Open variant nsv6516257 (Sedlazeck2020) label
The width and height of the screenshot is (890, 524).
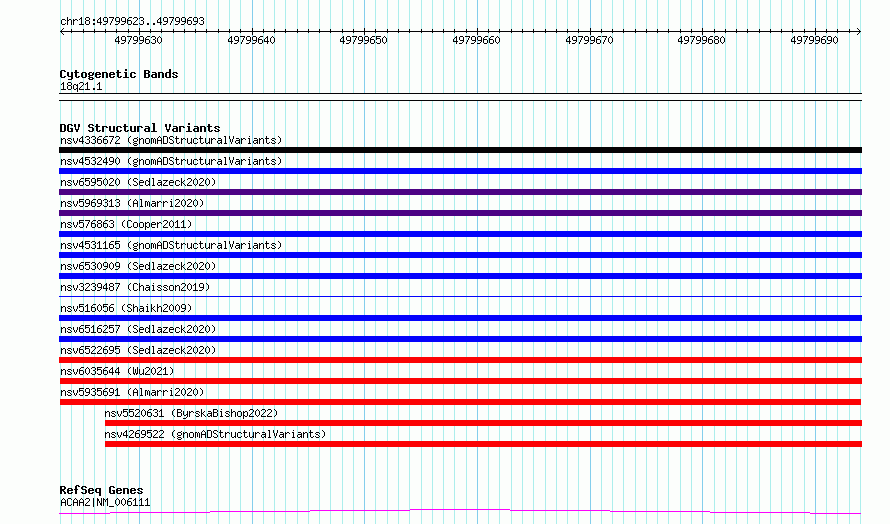(138, 329)
